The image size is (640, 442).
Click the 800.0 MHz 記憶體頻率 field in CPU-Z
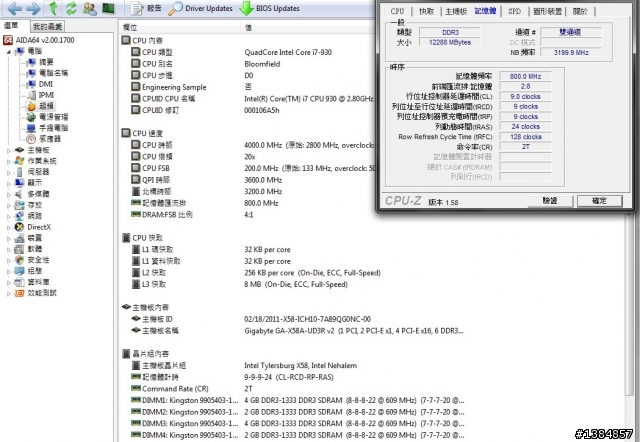pyautogui.click(x=525, y=76)
